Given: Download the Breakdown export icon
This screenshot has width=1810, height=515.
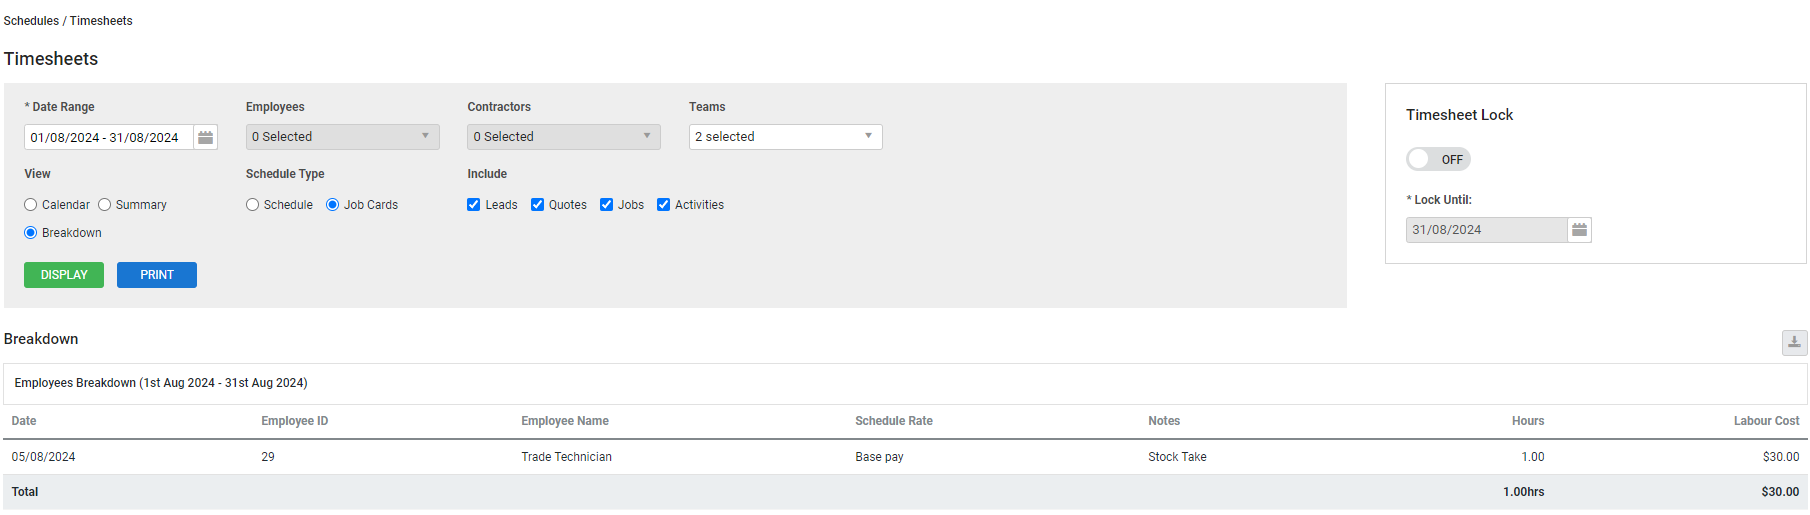Looking at the screenshot, I should (1794, 342).
